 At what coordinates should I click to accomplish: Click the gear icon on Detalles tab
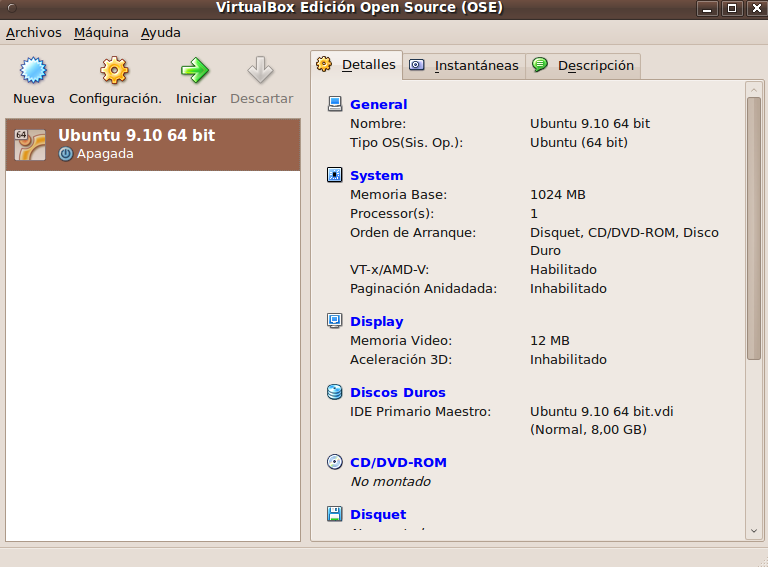pyautogui.click(x=324, y=64)
